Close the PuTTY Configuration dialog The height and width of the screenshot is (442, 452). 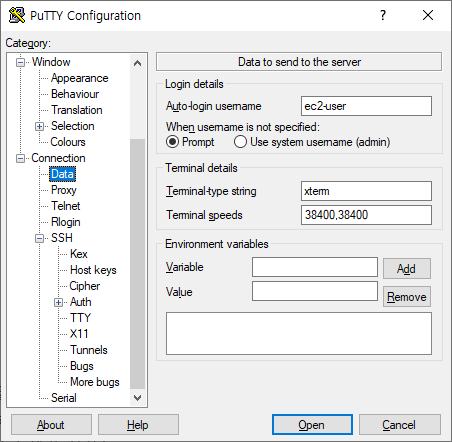pyautogui.click(x=428, y=15)
